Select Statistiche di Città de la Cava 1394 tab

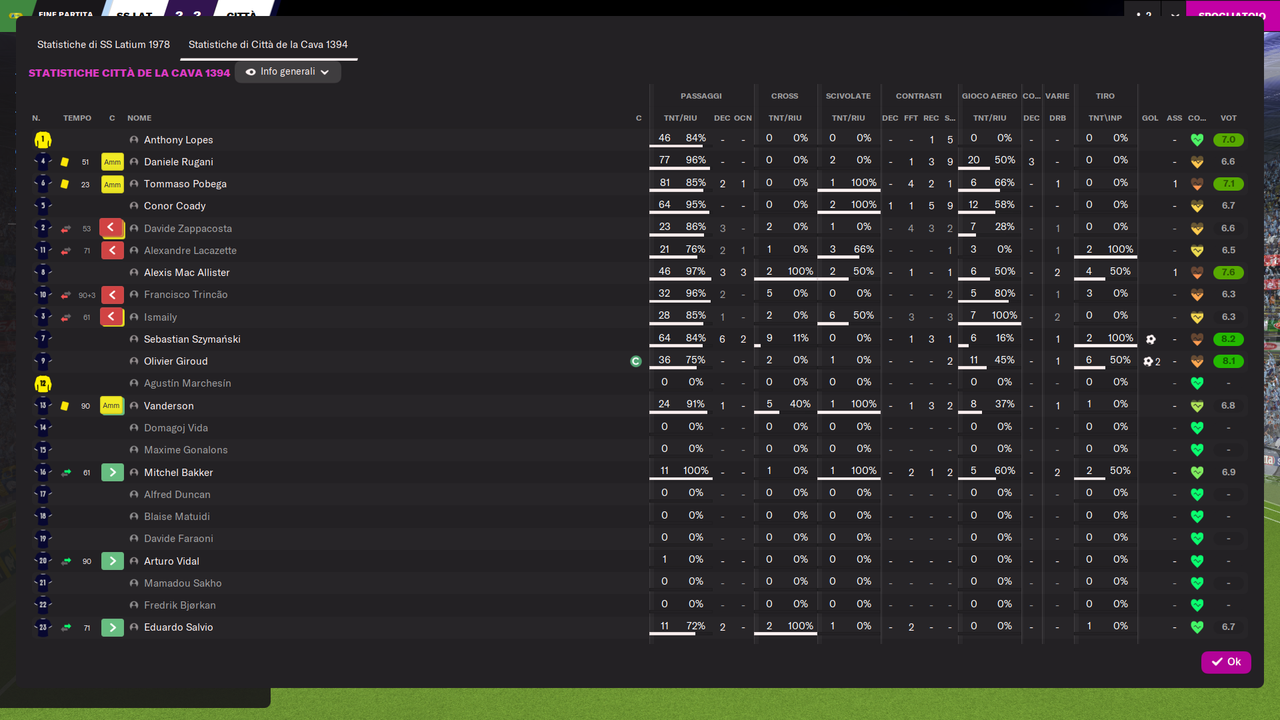(268, 45)
